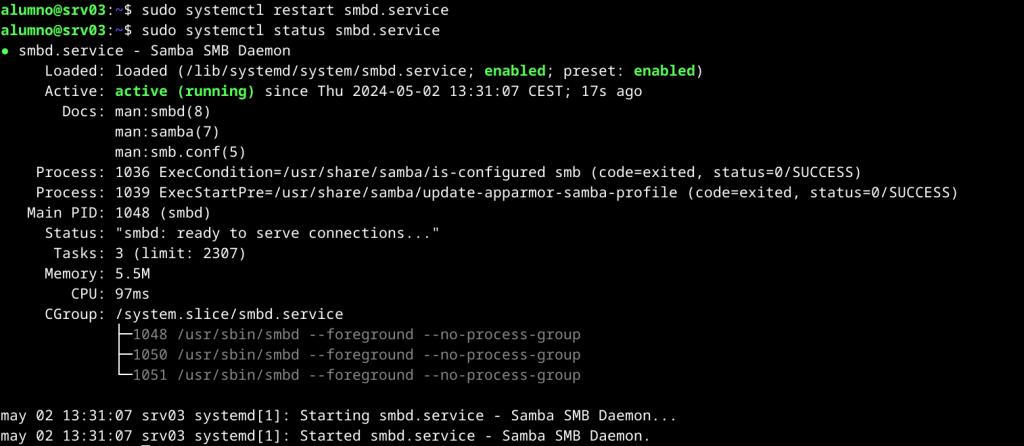Image resolution: width=1024 pixels, height=446 pixels.
Task: Click the "smbd: ready to serve connections..." status message
Action: point(278,233)
